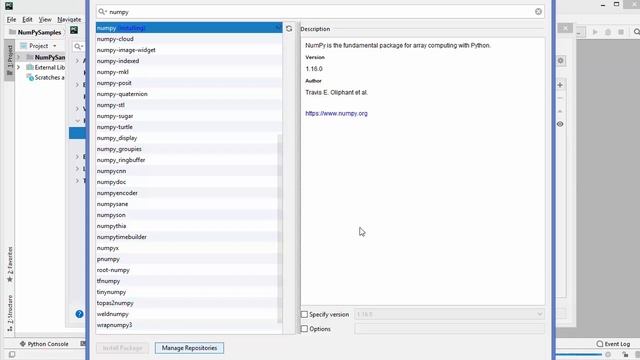Select the numpy installing row
The width and height of the screenshot is (640, 360).
189,28
